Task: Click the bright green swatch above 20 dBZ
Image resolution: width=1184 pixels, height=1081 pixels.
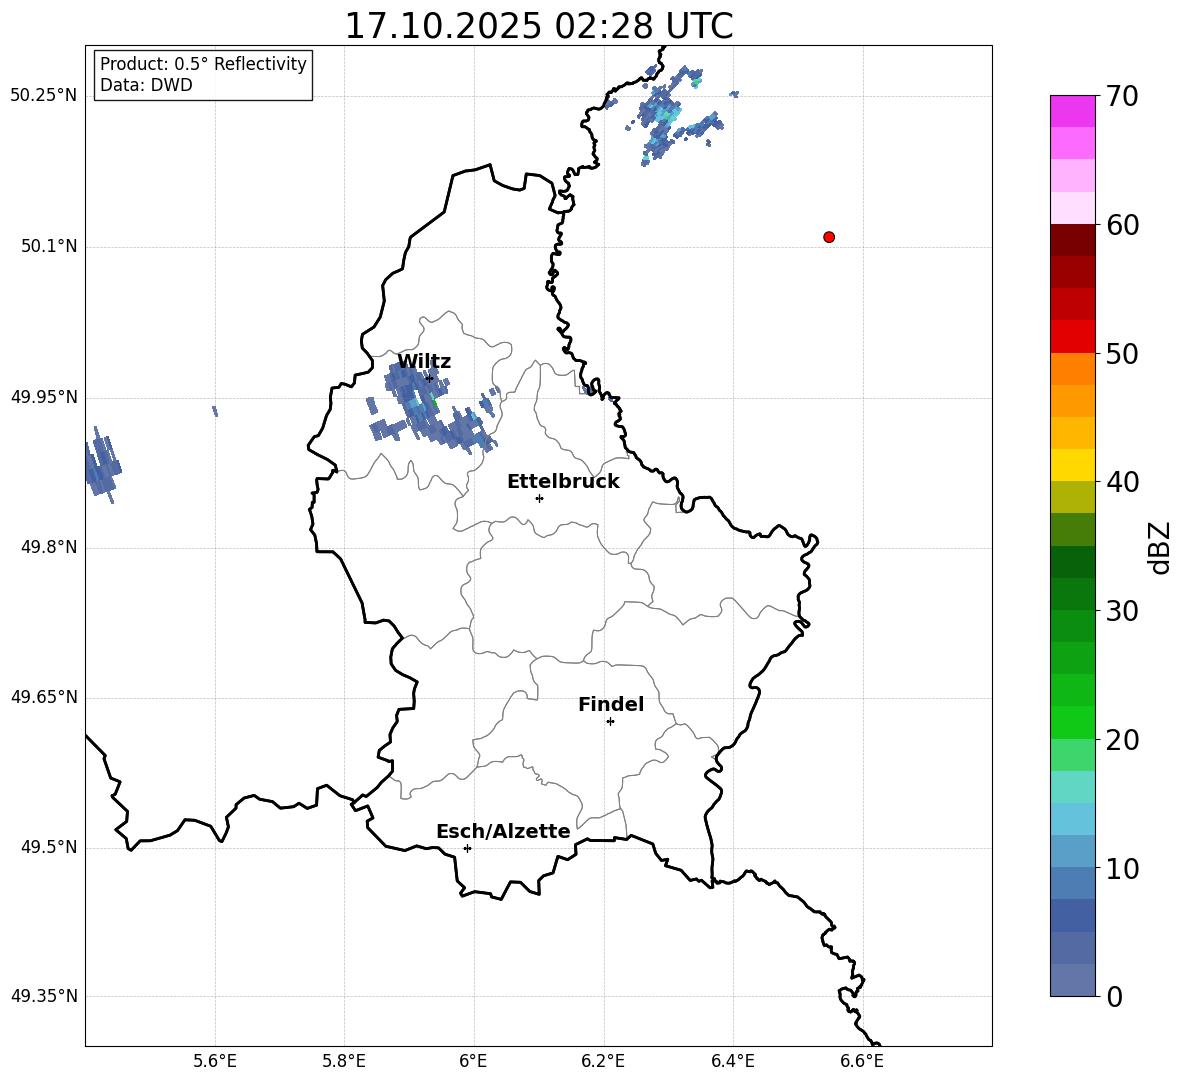Action: (1072, 722)
